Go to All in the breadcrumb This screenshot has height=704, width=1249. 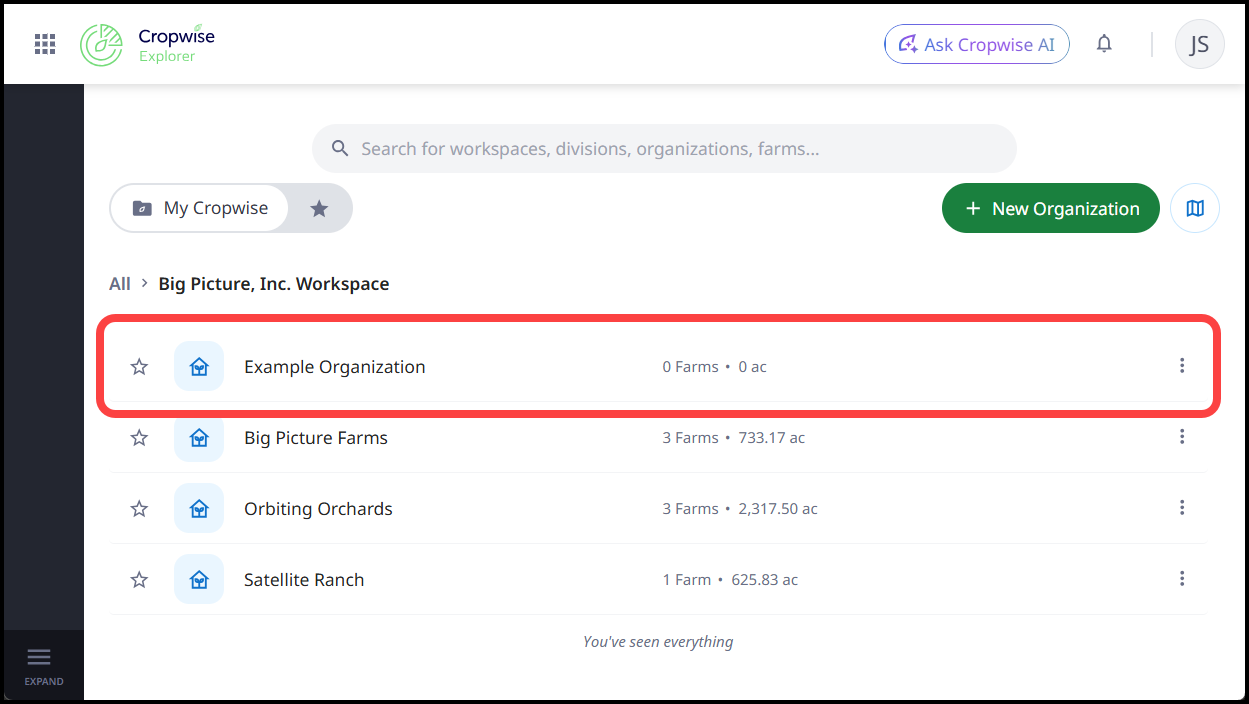(120, 284)
